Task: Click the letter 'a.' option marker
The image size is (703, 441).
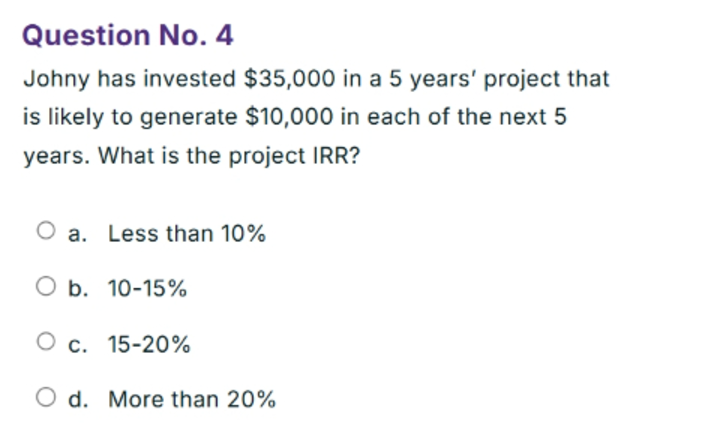Action: coord(77,234)
